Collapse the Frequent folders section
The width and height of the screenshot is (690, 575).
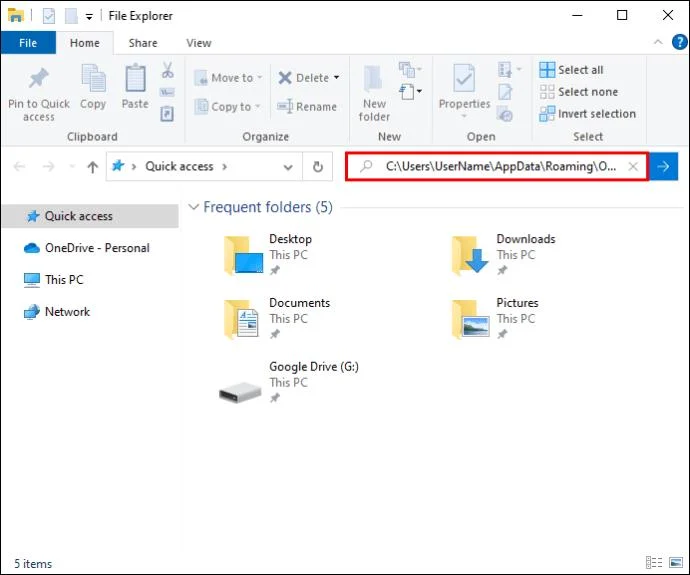click(x=193, y=207)
